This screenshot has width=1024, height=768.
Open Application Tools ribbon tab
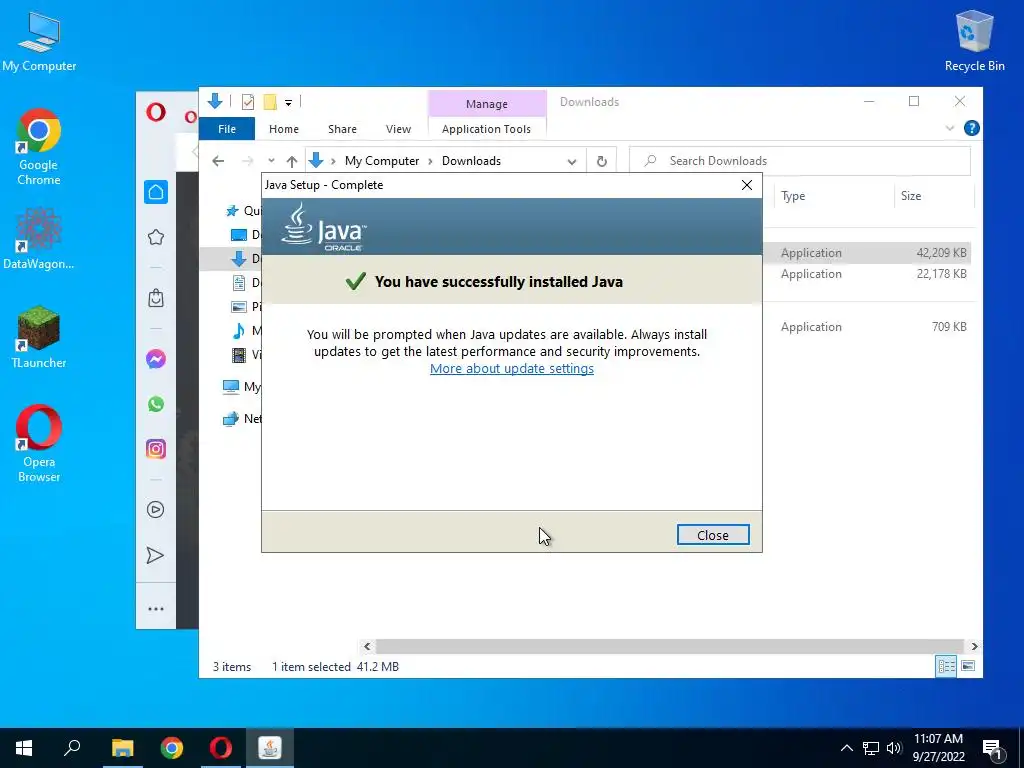click(487, 129)
